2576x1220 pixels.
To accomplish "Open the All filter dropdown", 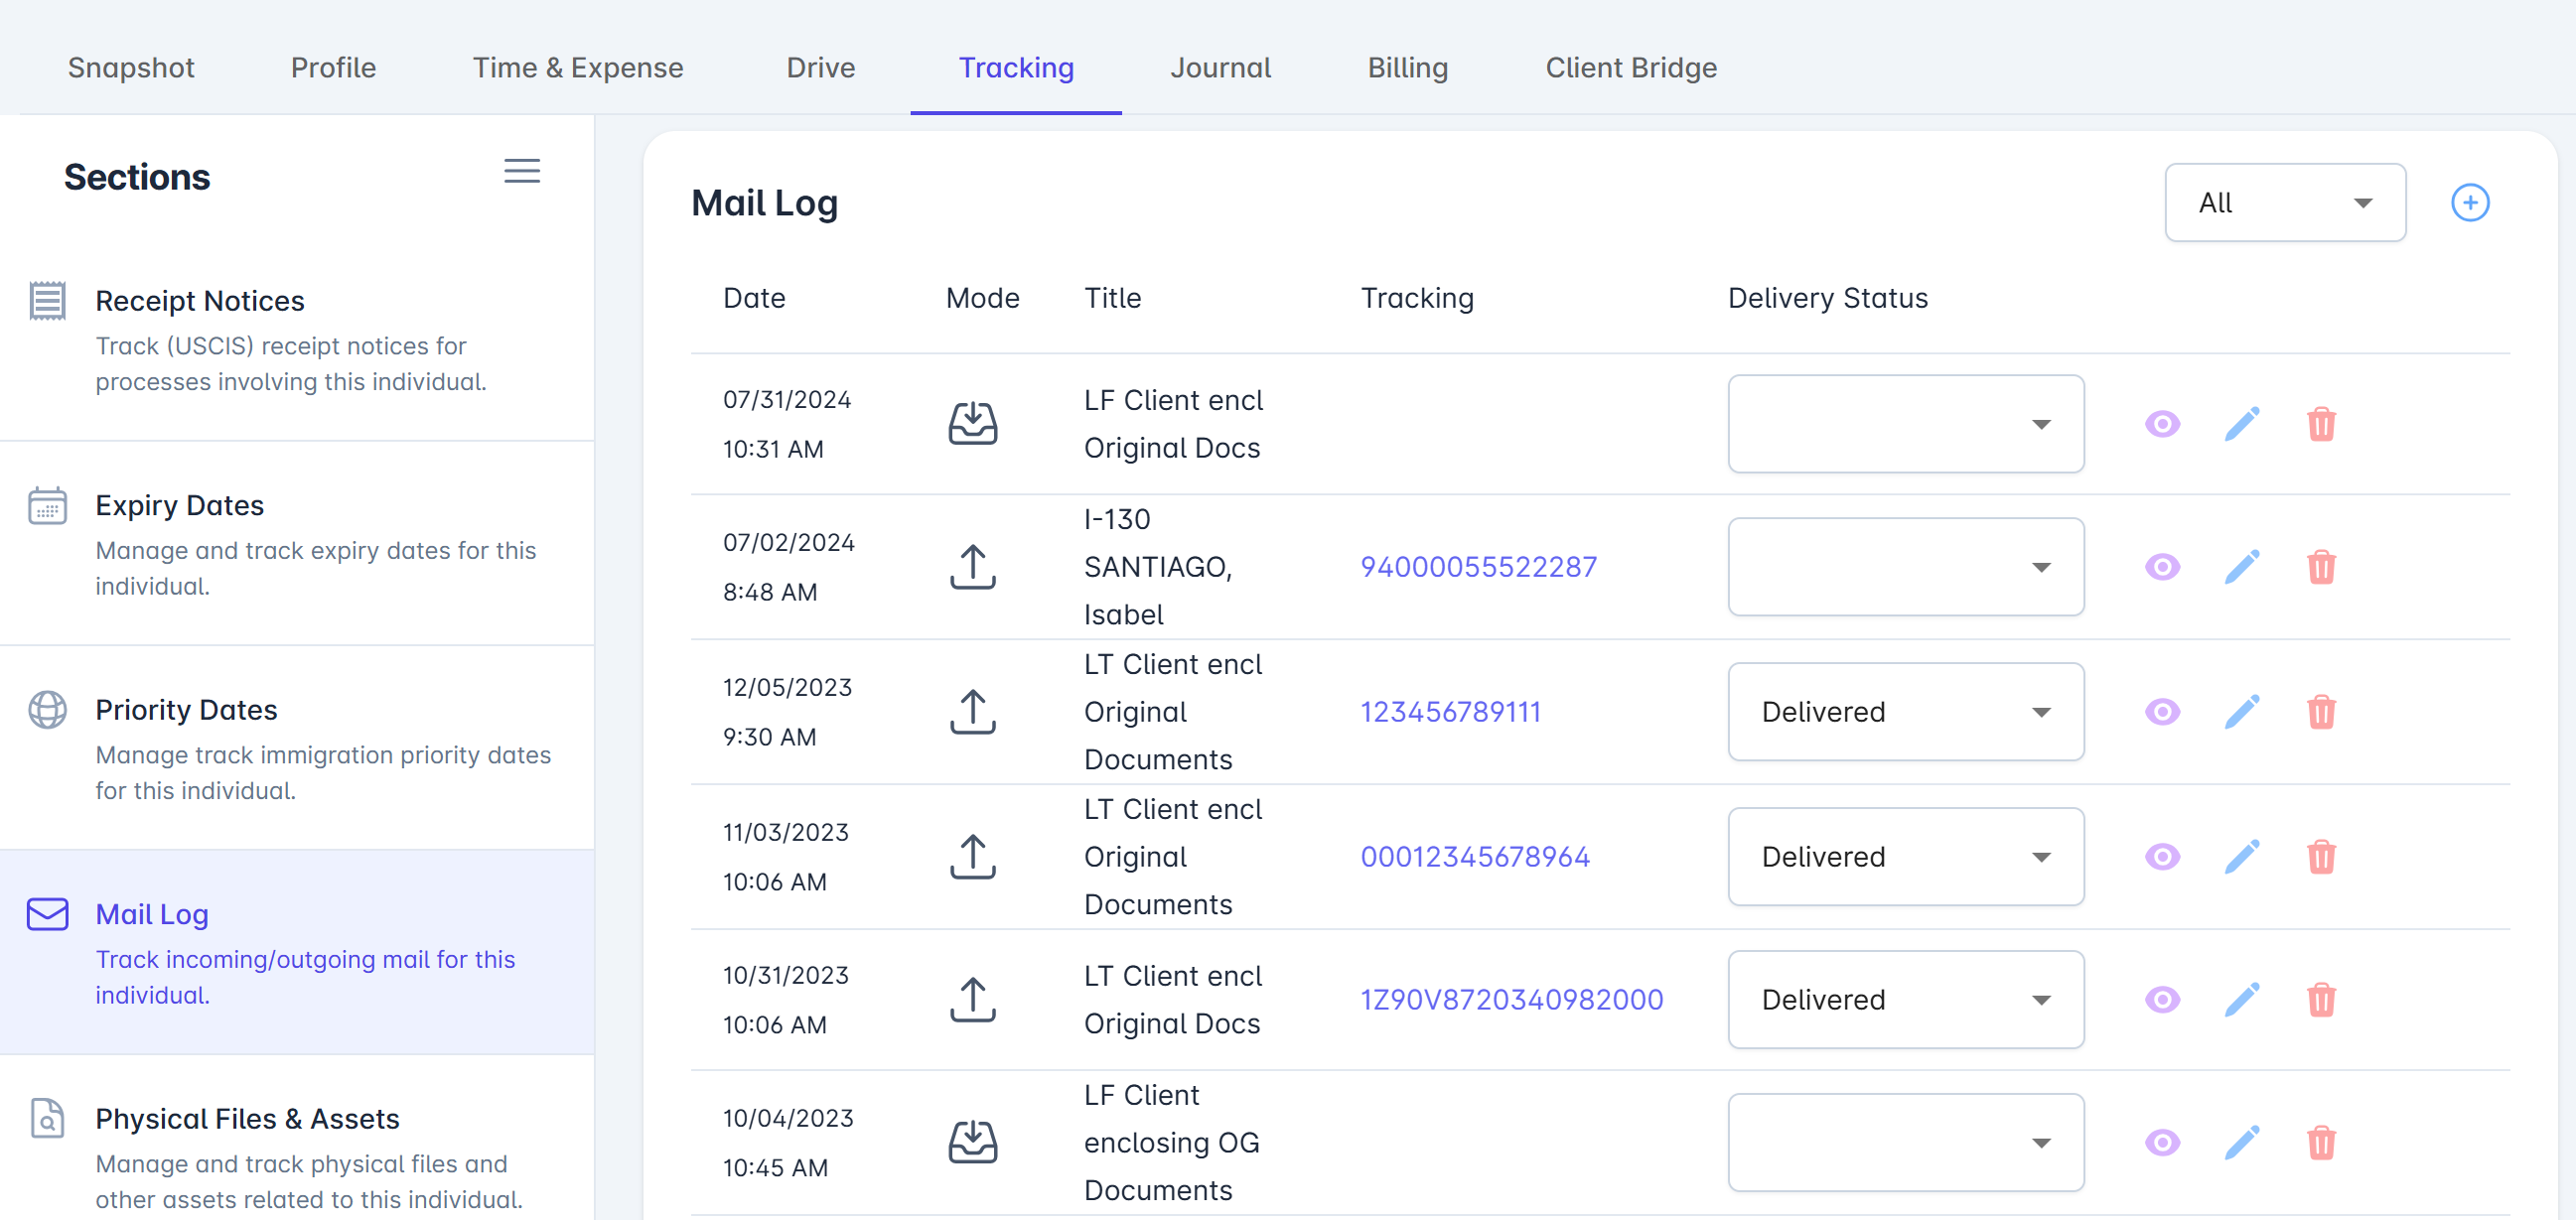I will point(2284,203).
